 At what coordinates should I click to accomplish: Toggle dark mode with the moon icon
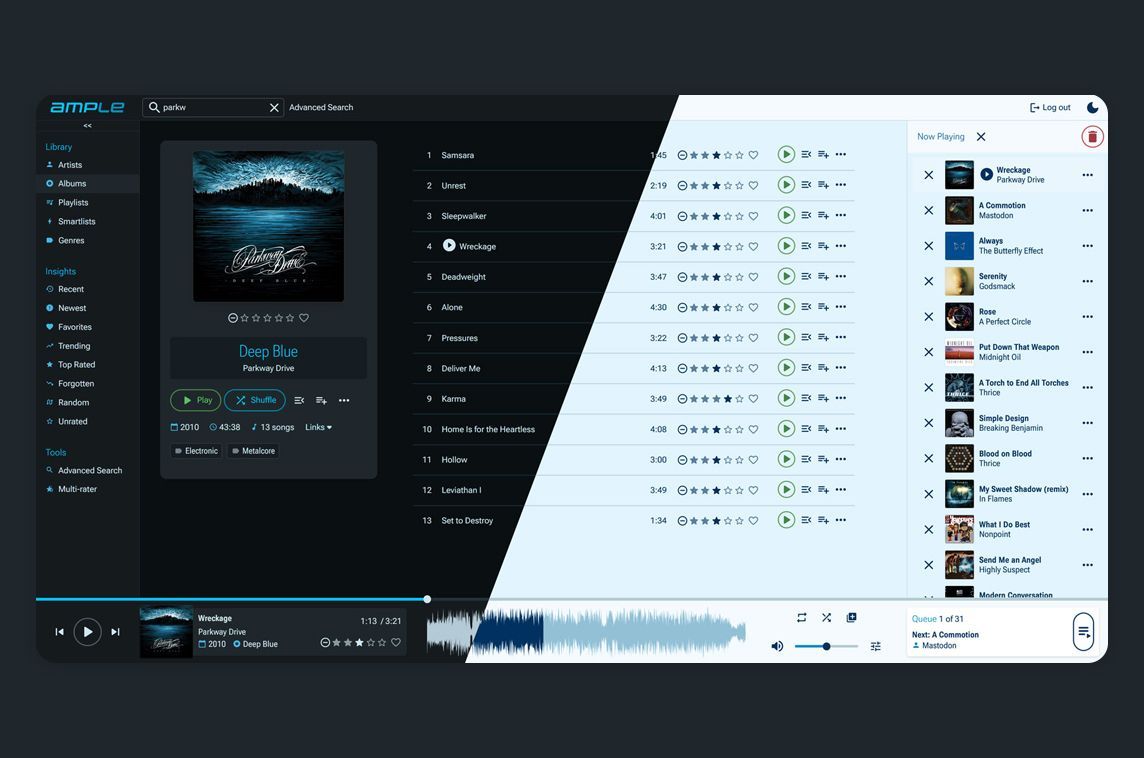coord(1092,107)
